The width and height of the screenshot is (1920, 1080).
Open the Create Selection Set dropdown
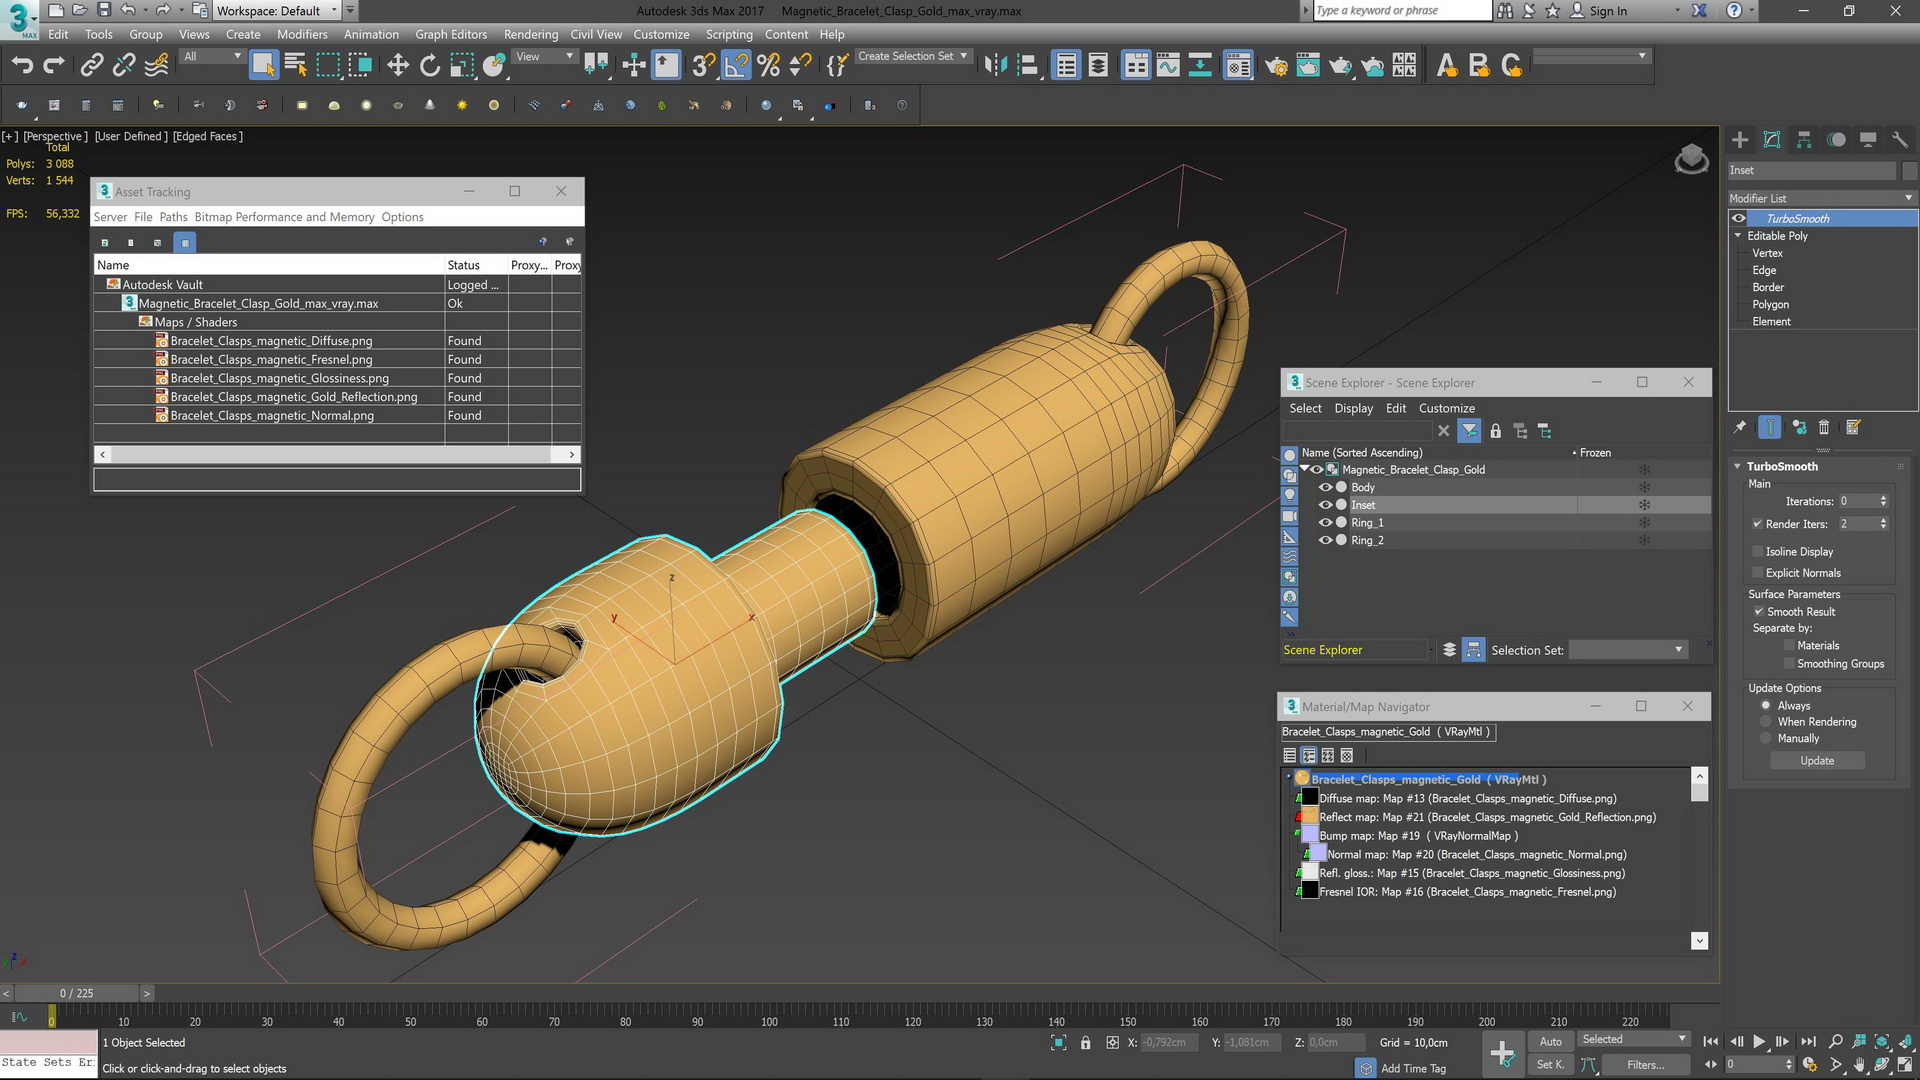(913, 57)
